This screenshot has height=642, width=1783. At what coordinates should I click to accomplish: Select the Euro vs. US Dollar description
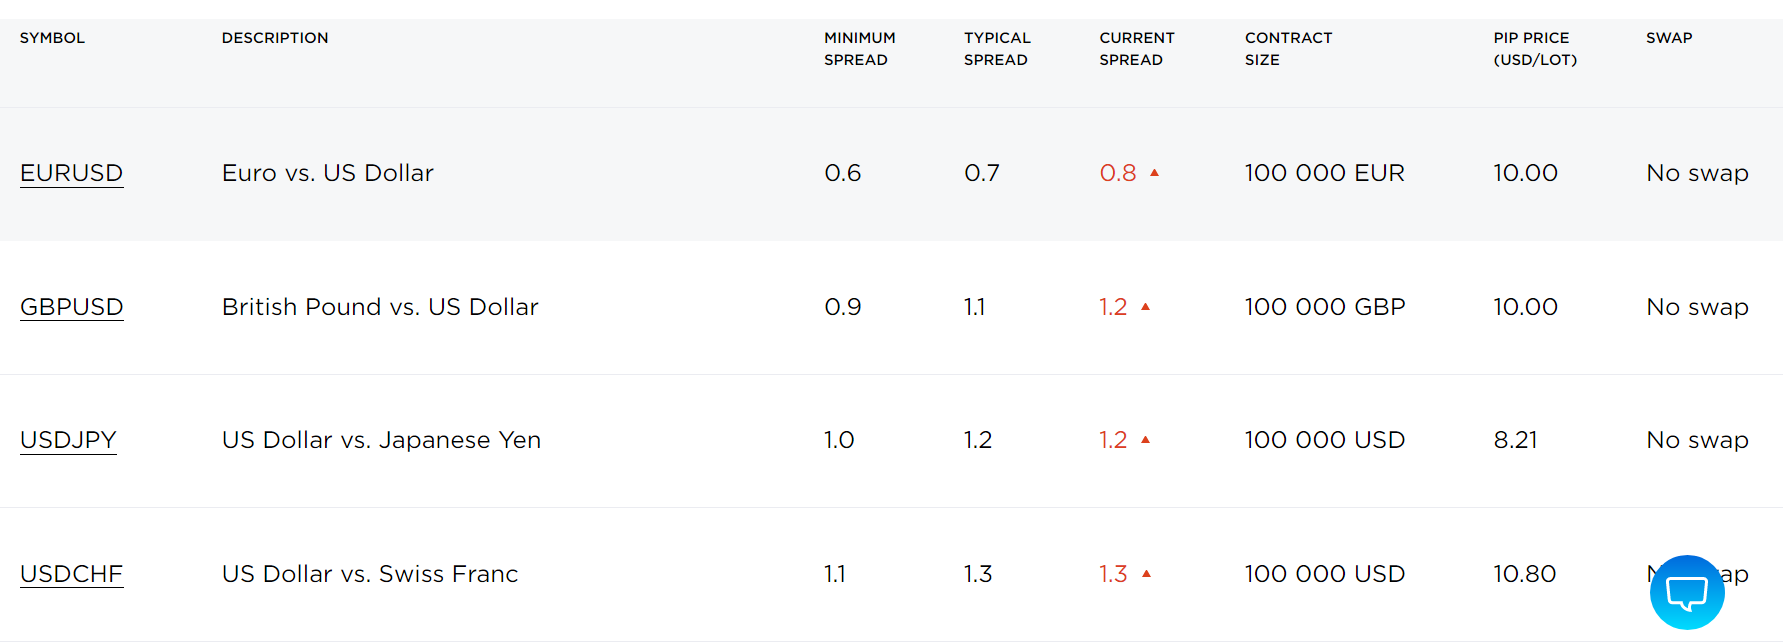point(328,173)
